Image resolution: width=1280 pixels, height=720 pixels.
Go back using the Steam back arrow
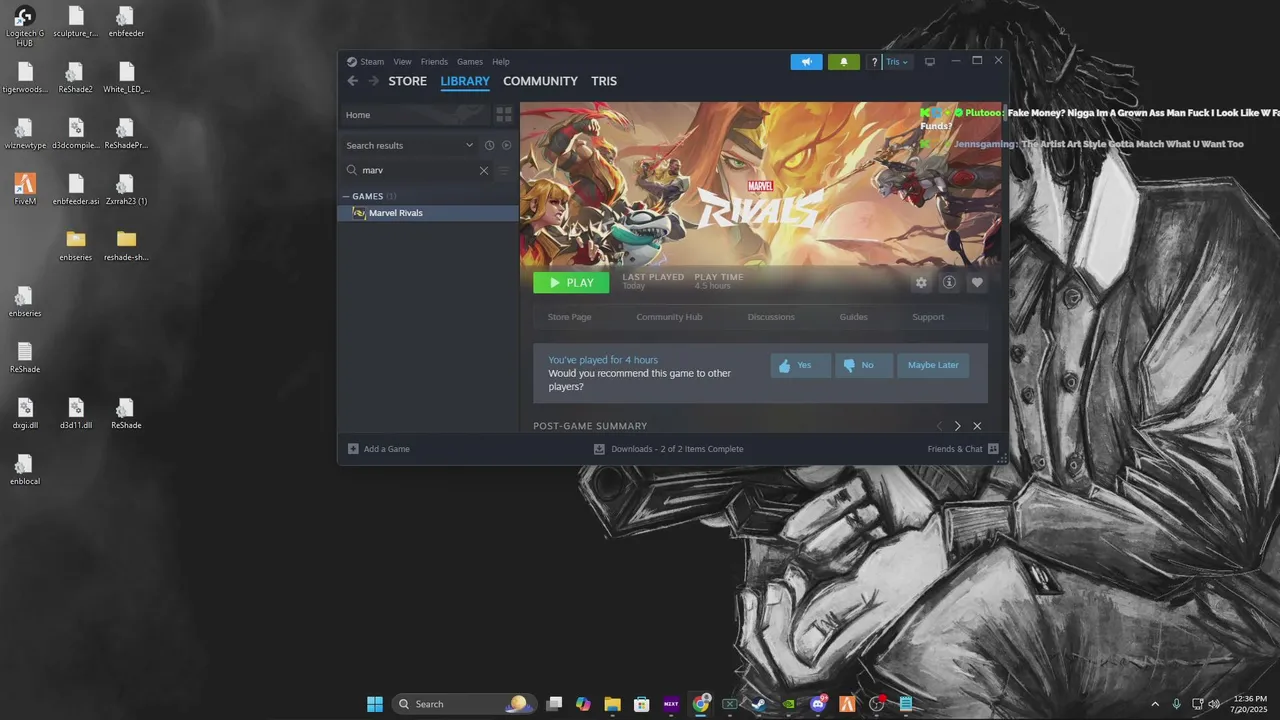pos(352,81)
